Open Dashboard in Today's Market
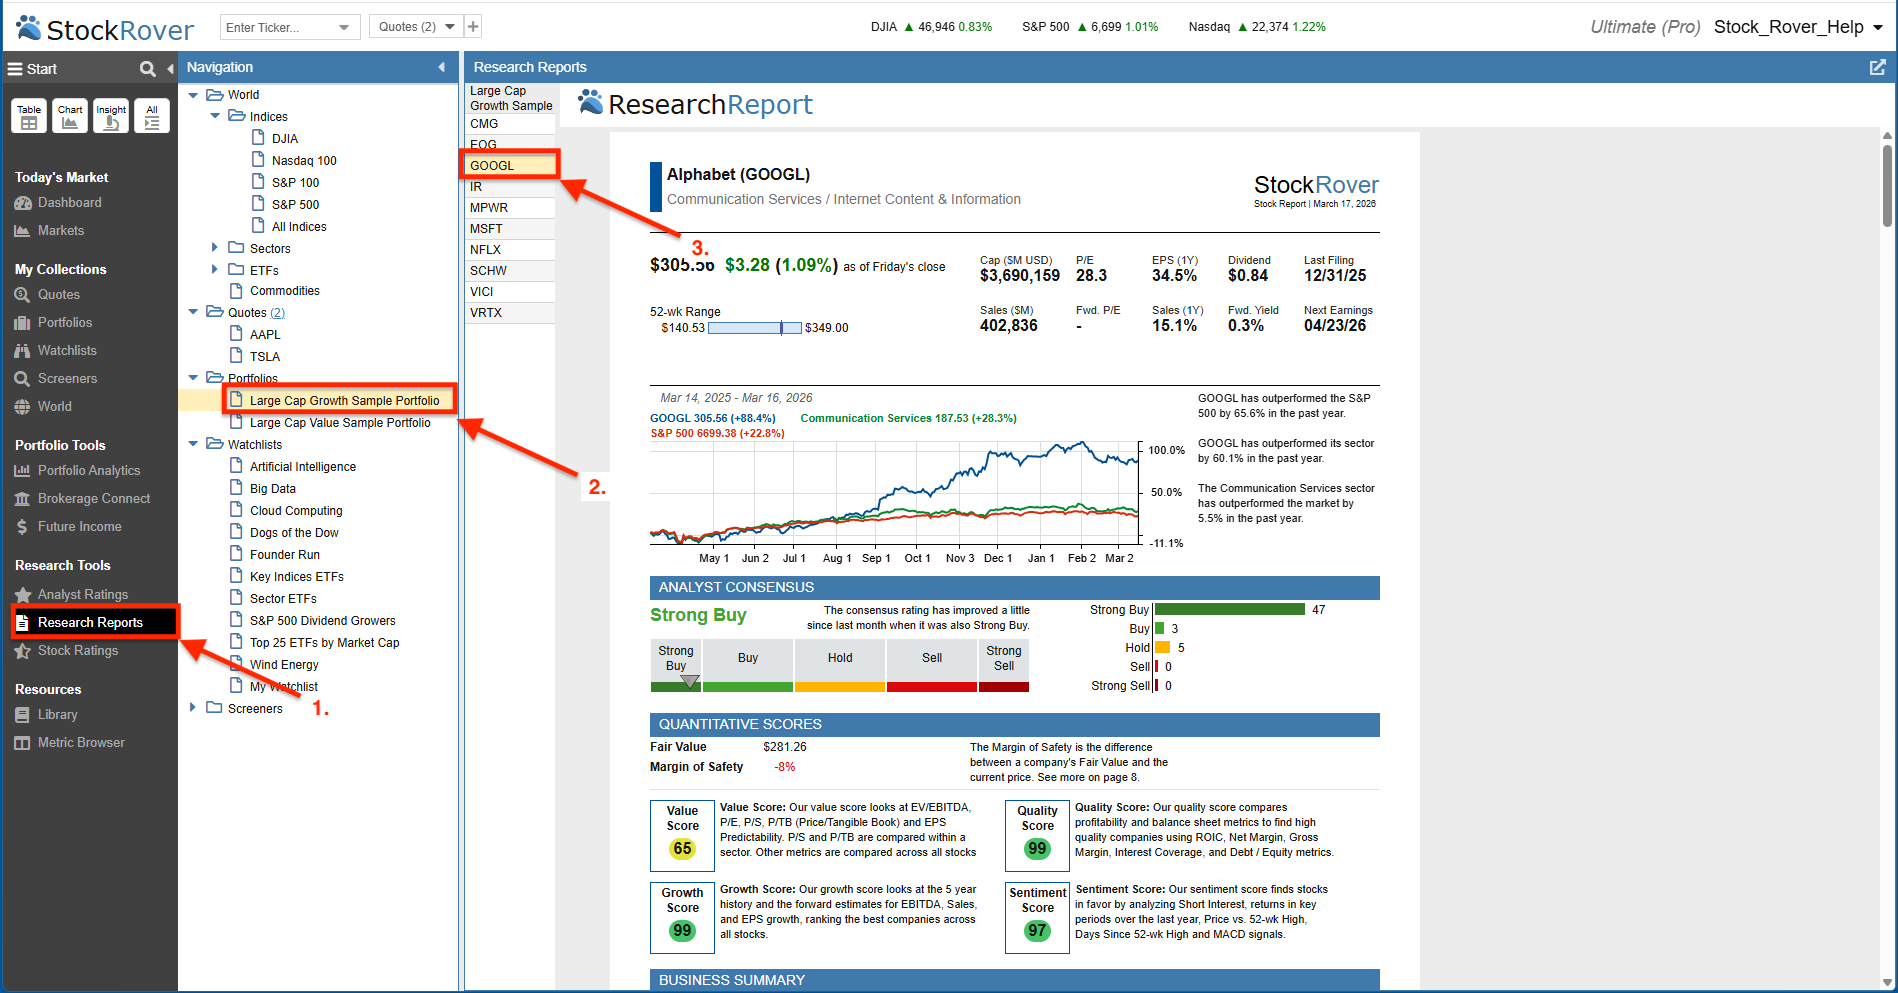Screen dimensions: 1898x993 pyautogui.click(x=69, y=203)
